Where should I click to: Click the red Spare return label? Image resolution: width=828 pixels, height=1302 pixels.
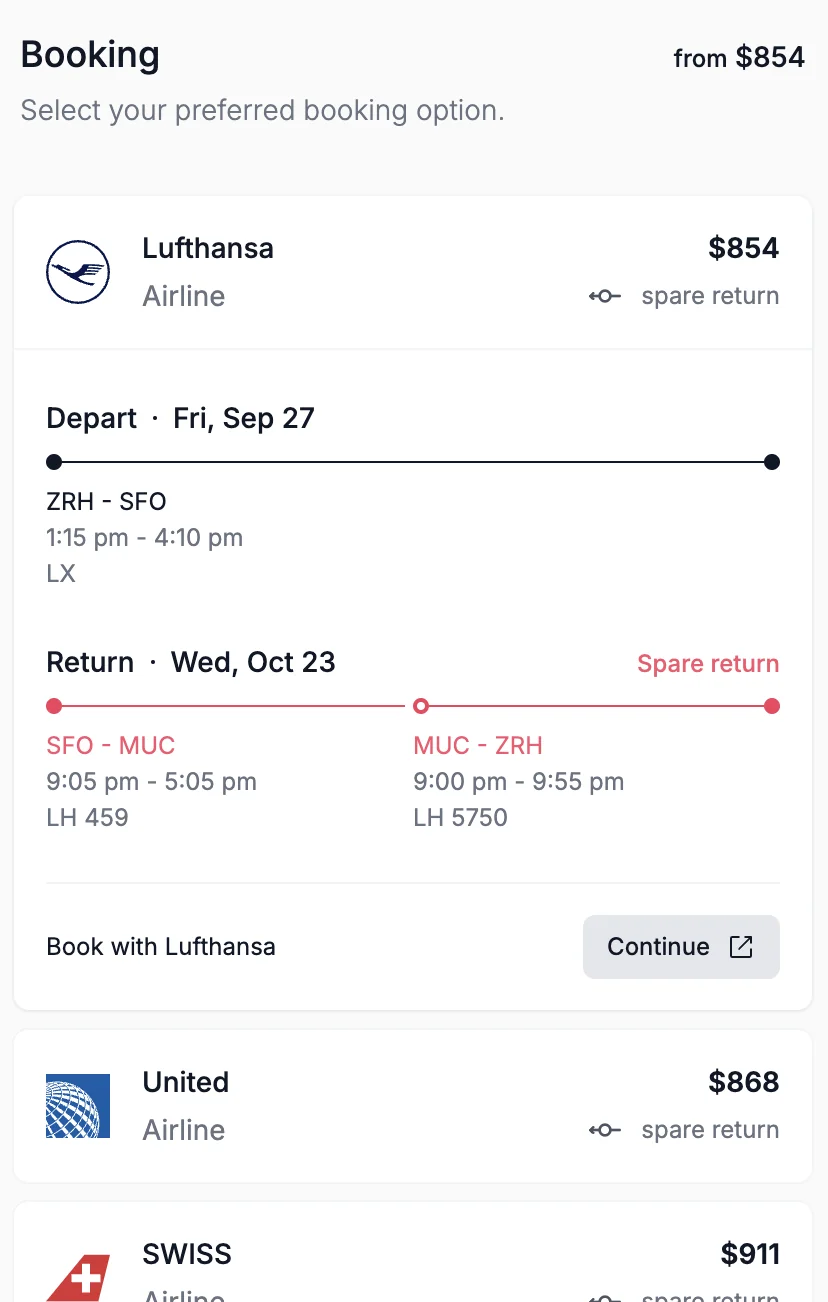point(707,664)
